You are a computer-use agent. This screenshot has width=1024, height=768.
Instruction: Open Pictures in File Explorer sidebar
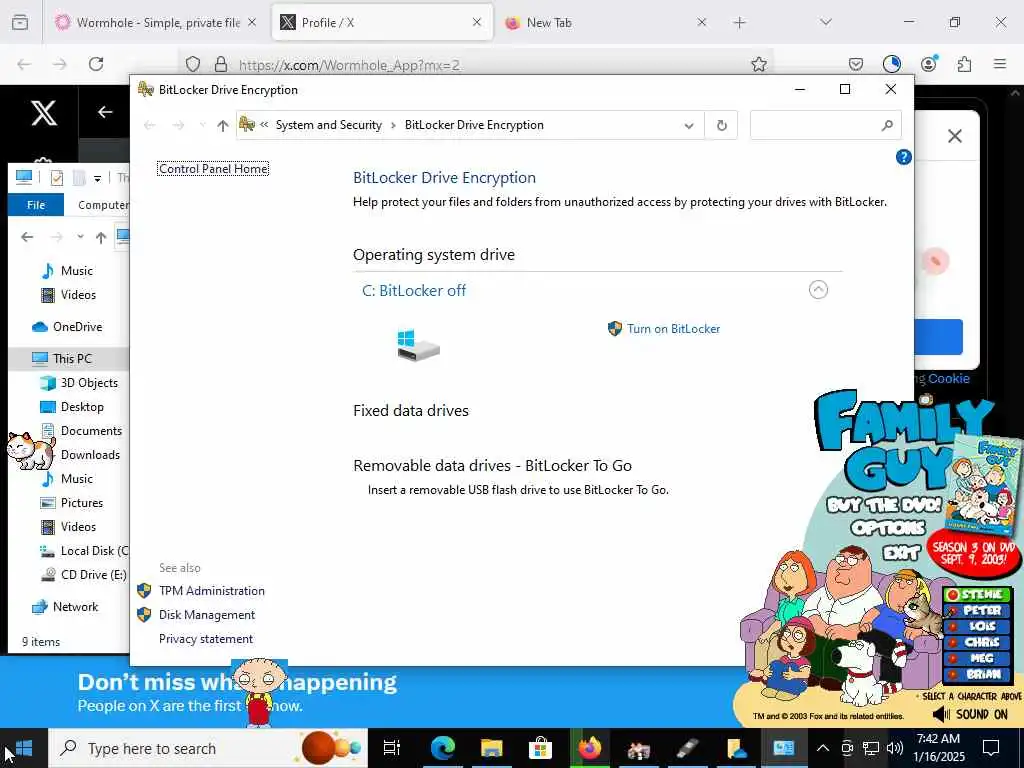[82, 503]
